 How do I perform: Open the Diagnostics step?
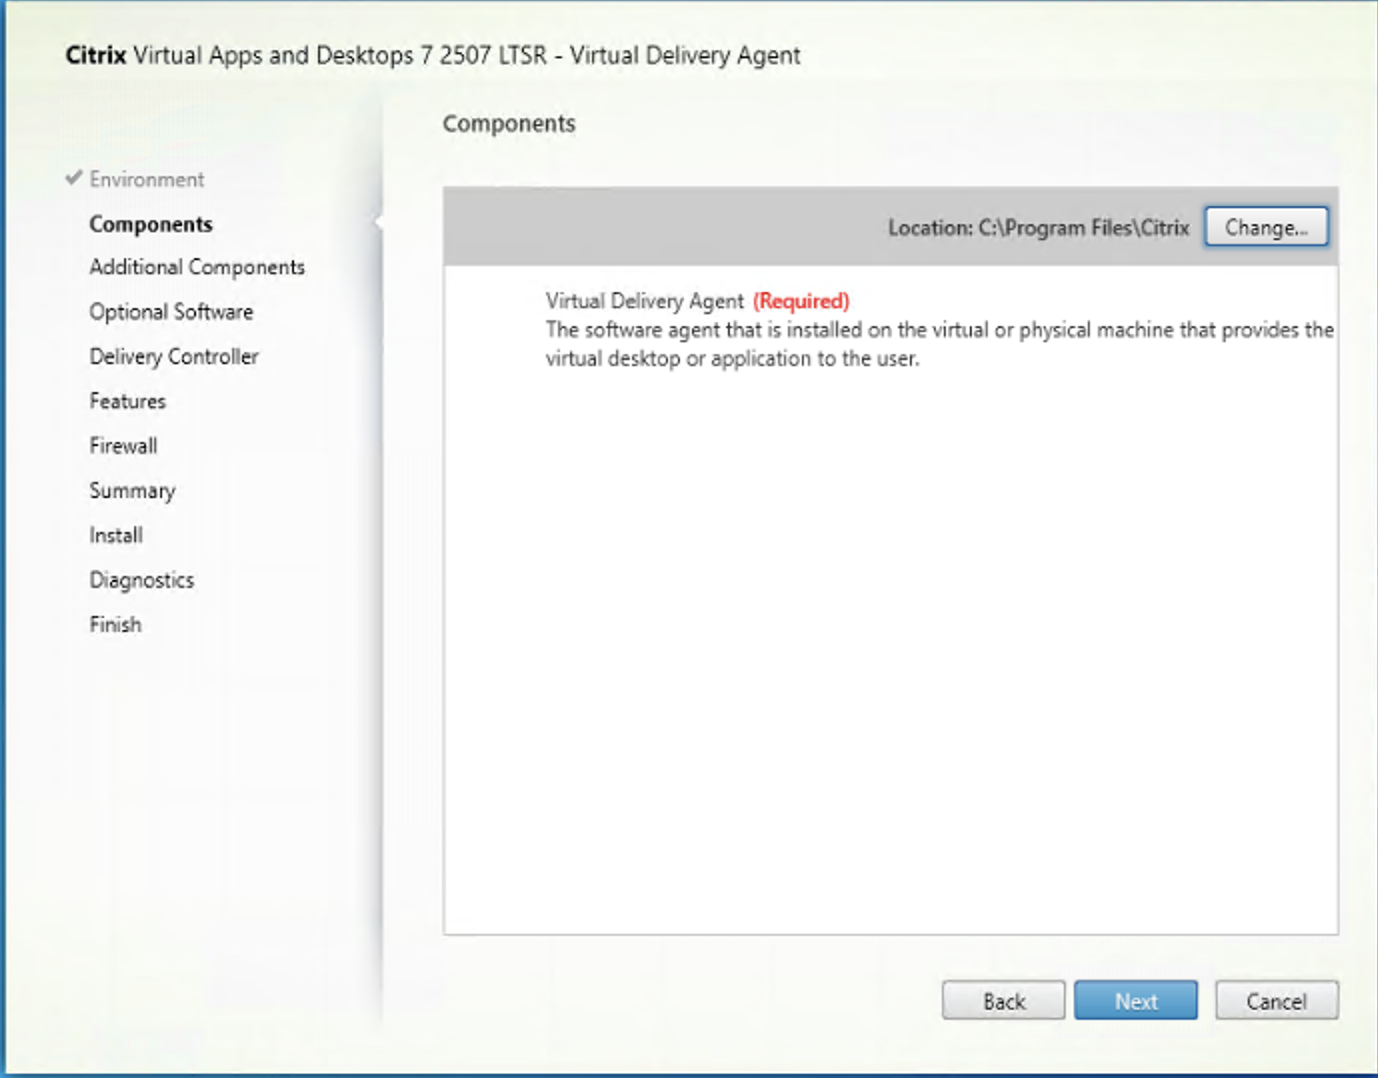click(141, 579)
